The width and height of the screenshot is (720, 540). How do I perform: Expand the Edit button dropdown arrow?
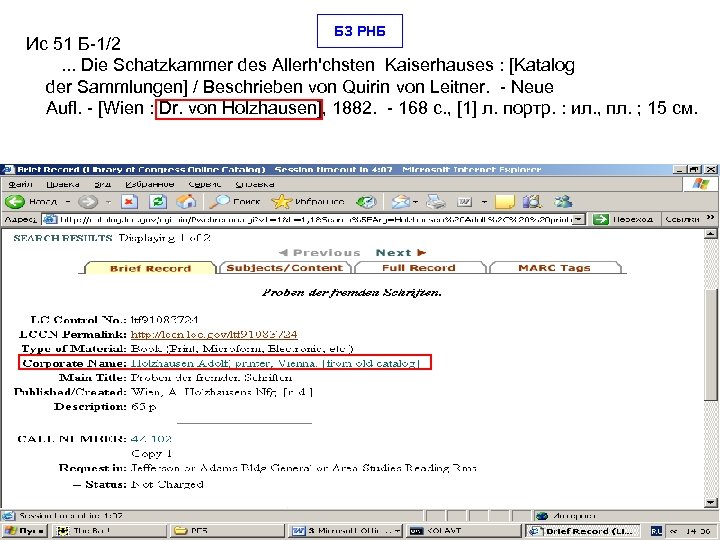(484, 202)
